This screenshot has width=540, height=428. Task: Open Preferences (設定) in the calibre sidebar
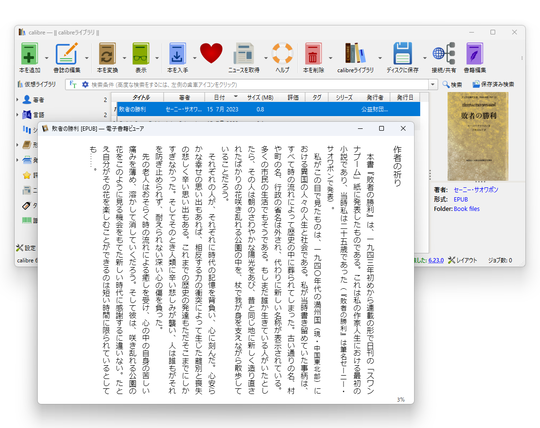(x=26, y=248)
